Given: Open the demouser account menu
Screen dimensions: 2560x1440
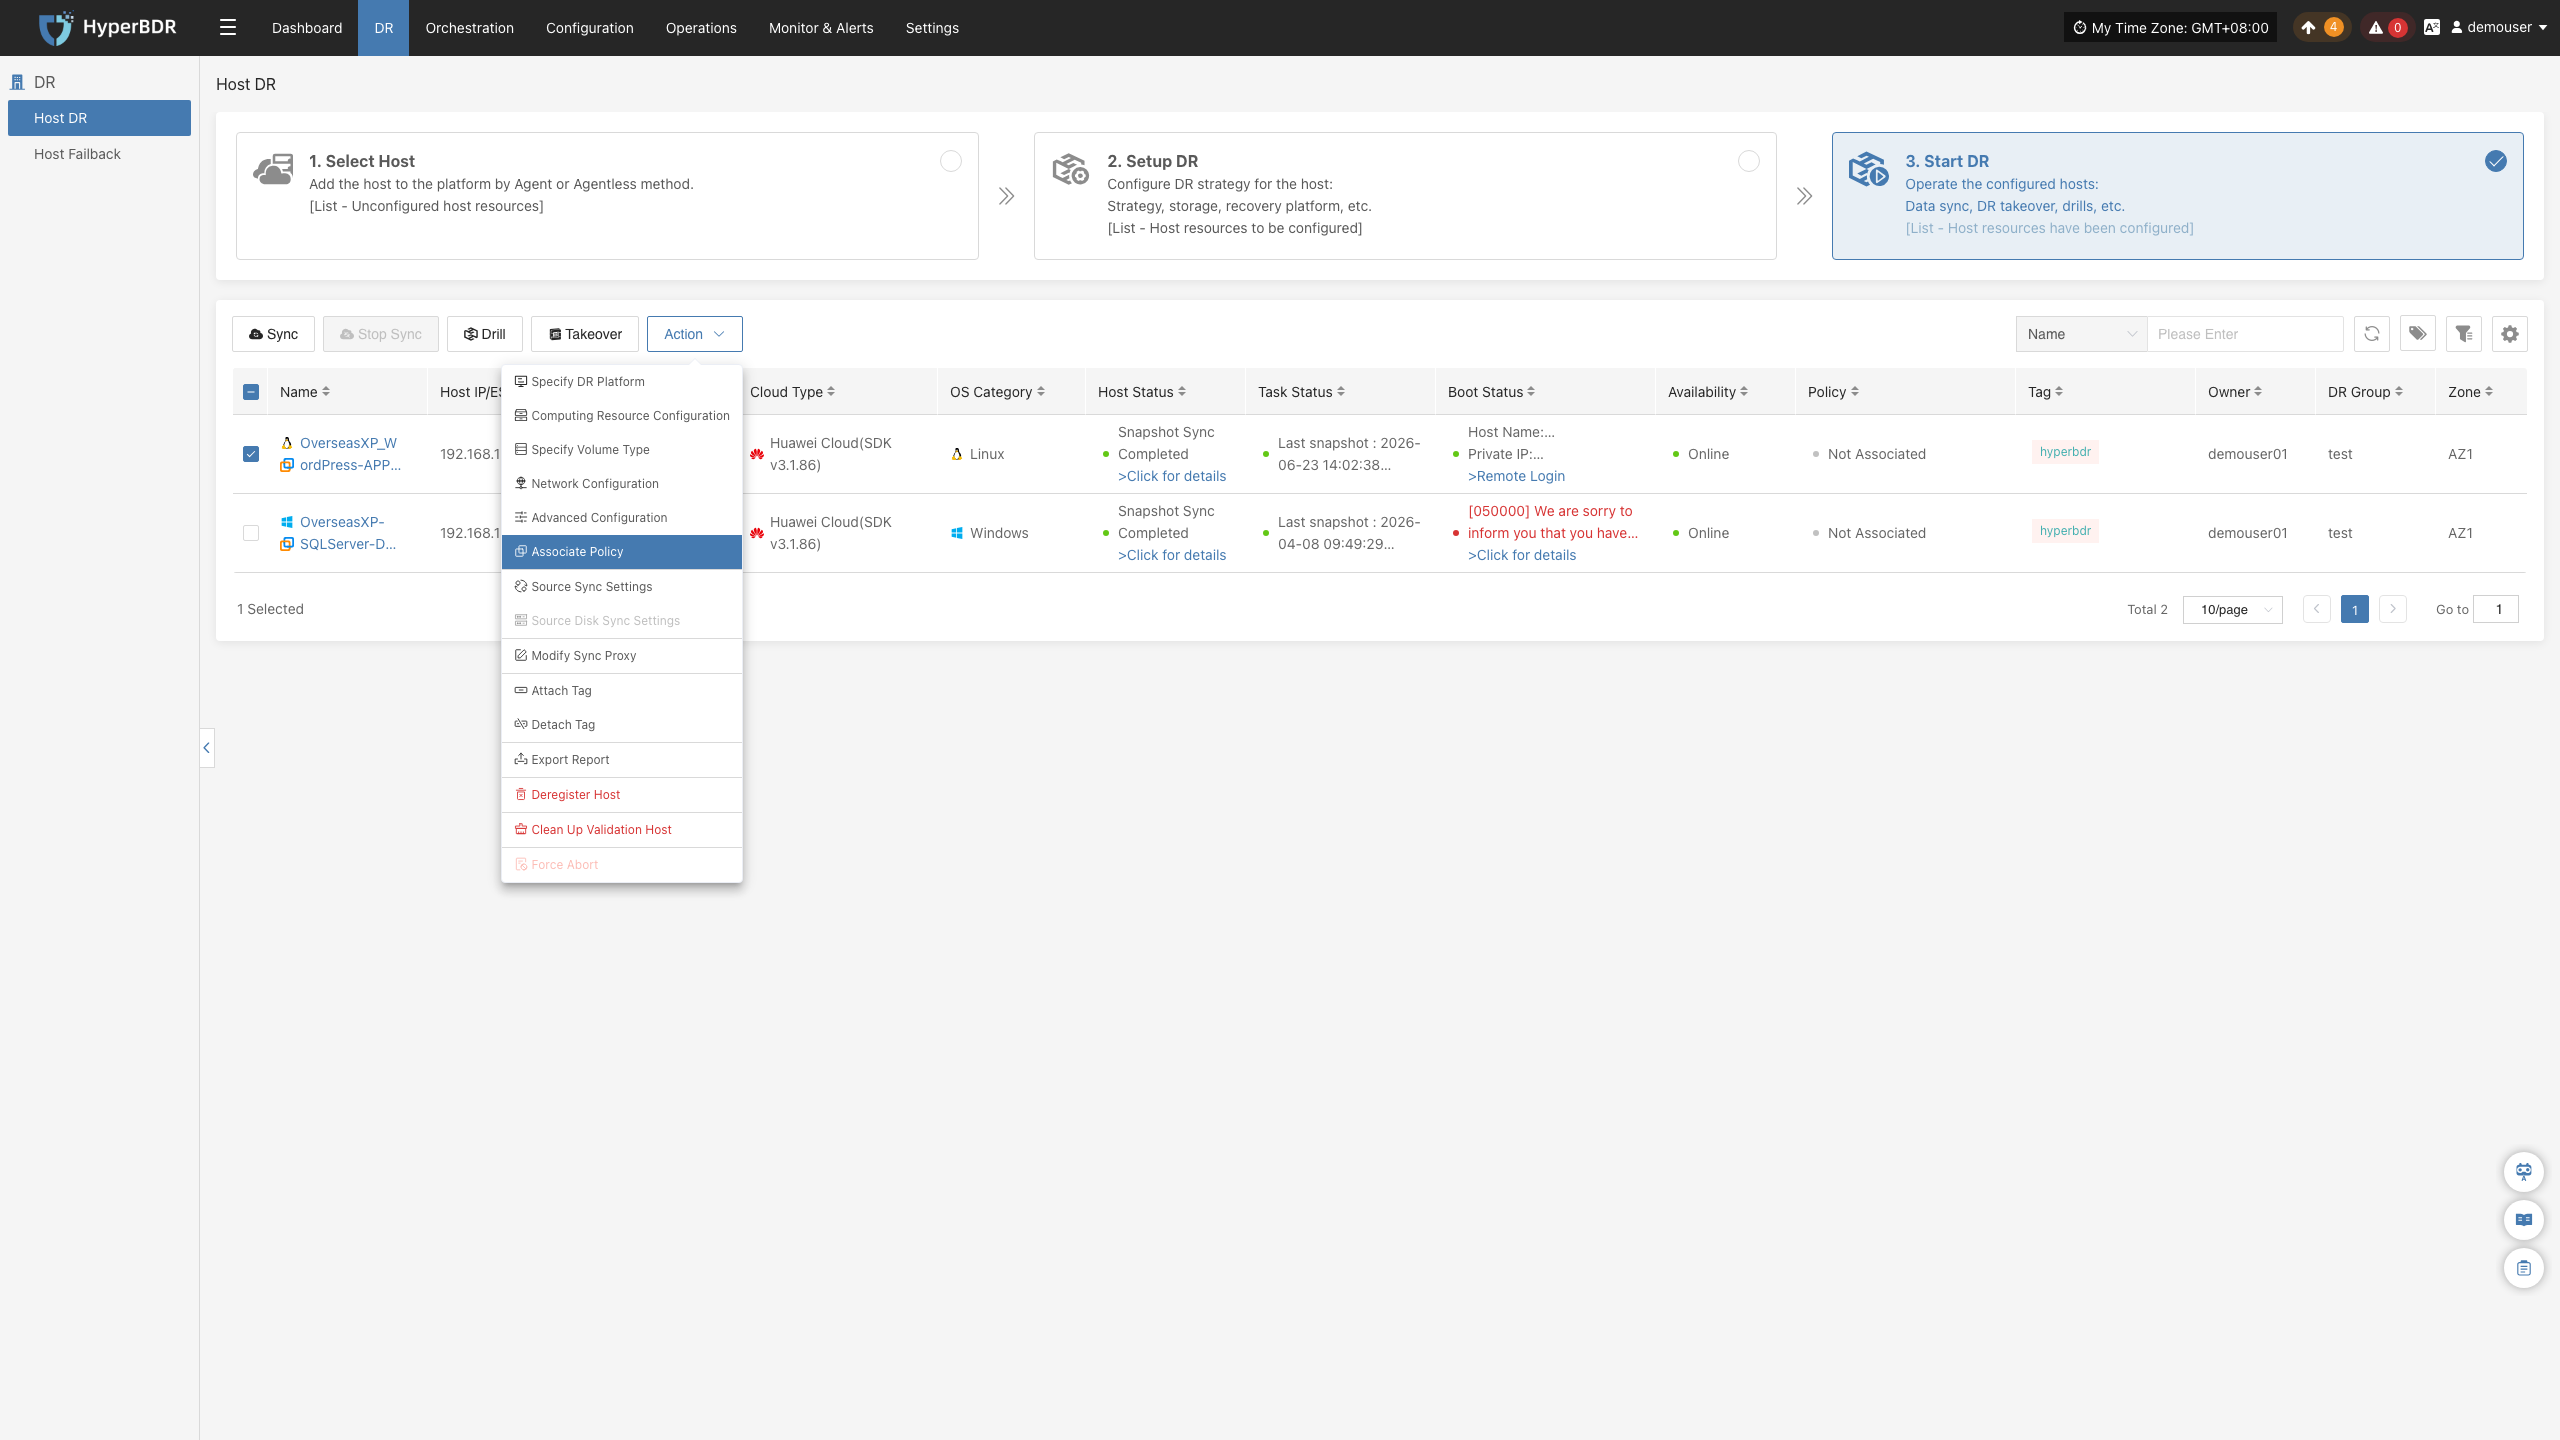Looking at the screenshot, I should coord(2498,28).
